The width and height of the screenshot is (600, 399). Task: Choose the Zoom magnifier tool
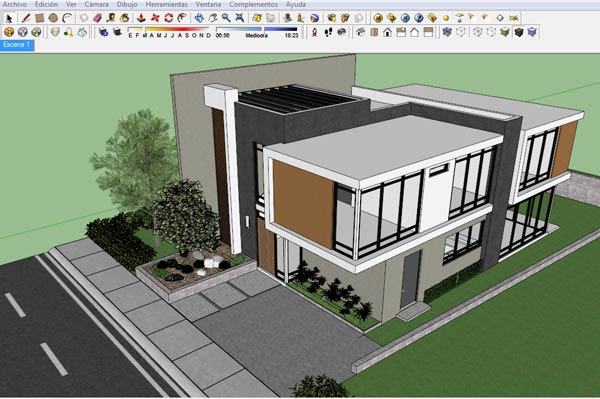pyautogui.click(x=226, y=18)
